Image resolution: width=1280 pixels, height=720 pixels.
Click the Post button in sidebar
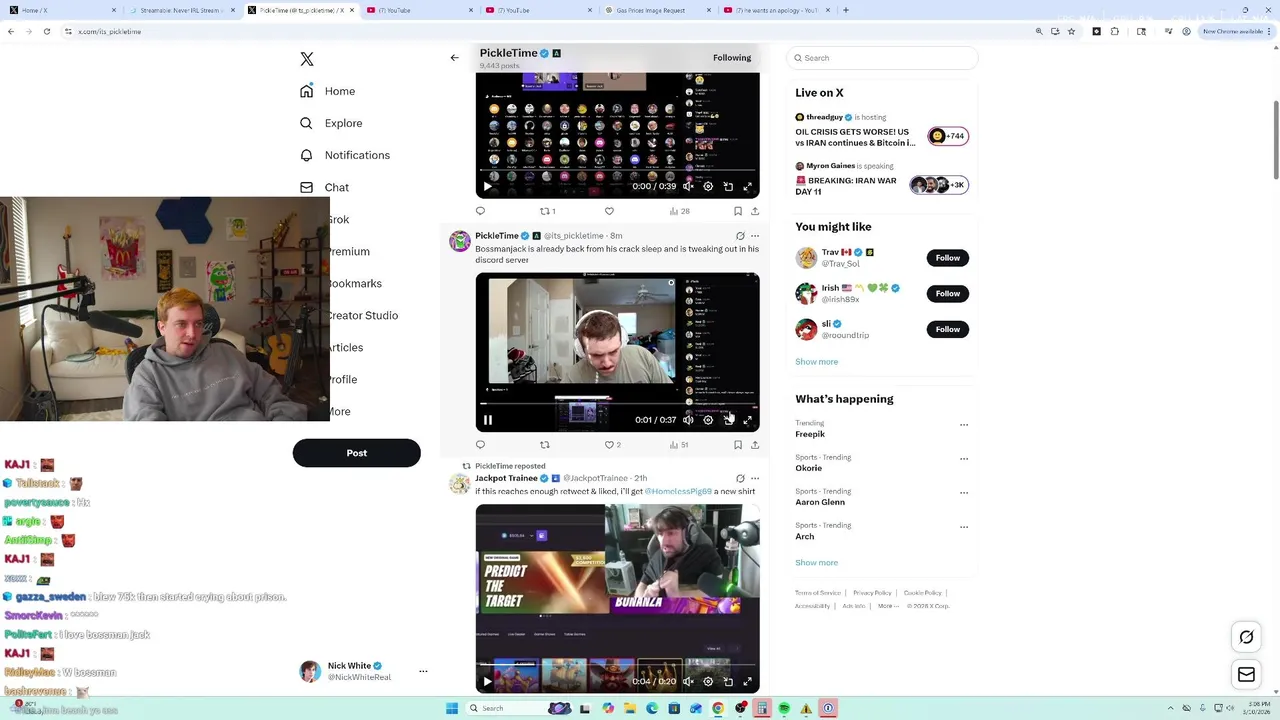pos(356,453)
